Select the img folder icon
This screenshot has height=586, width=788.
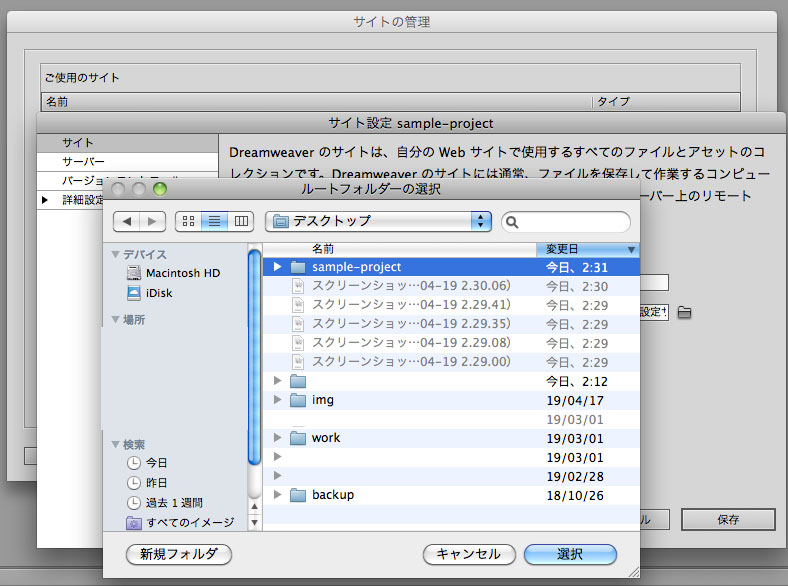(298, 401)
